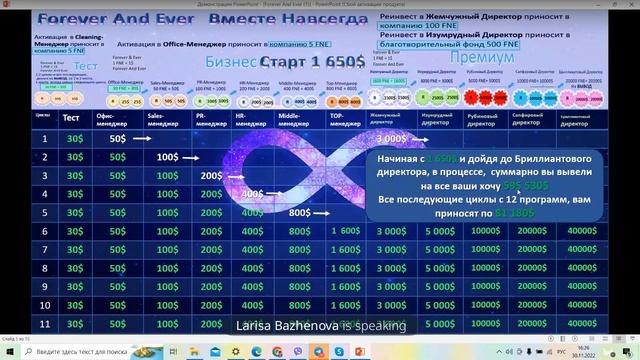The width and height of the screenshot is (640, 360).
Task: Start Slide Show from status bar icon
Action: point(632,339)
